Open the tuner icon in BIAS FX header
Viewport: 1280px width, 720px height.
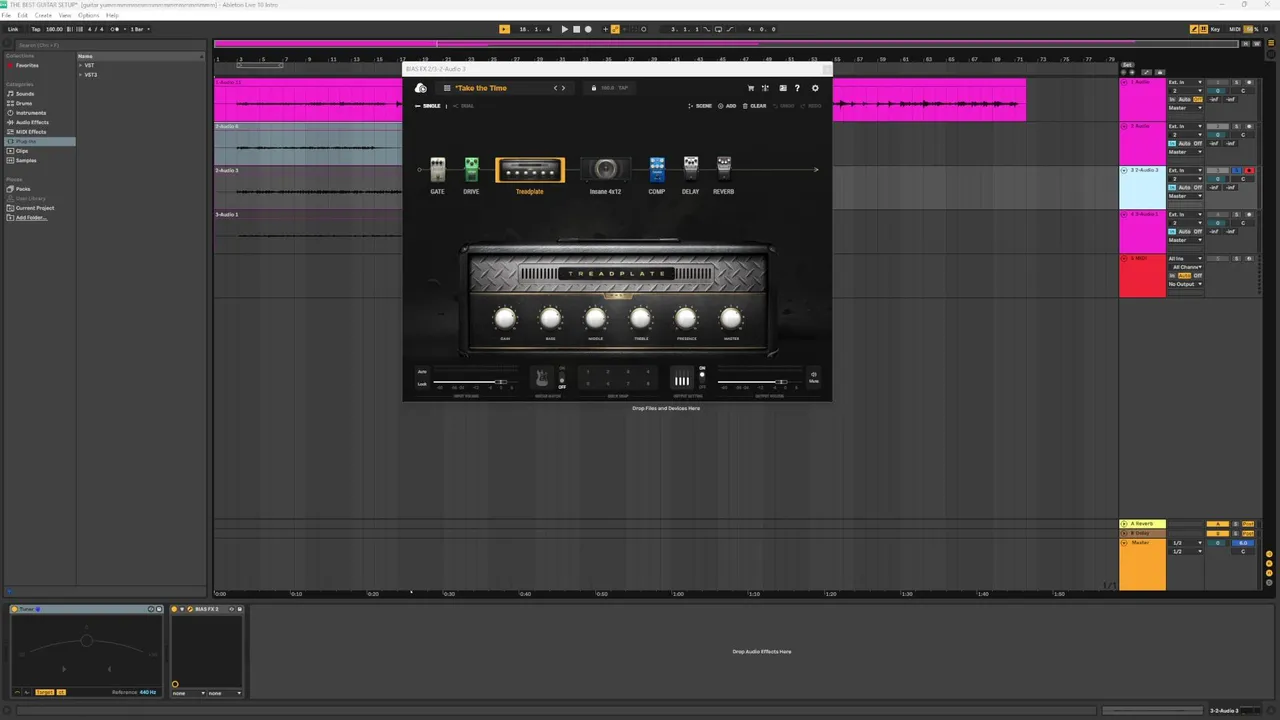click(x=765, y=88)
